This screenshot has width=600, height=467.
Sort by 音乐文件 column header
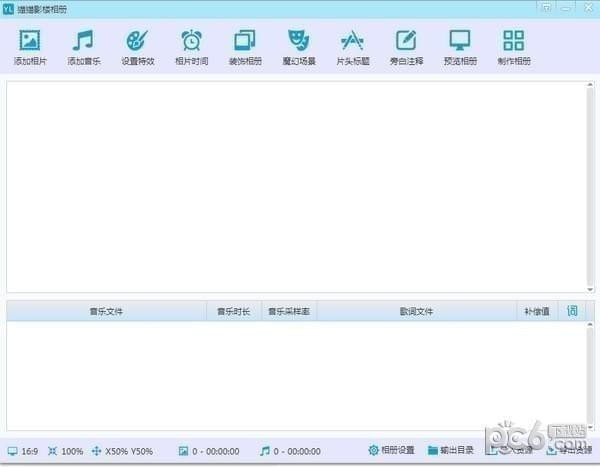106,311
